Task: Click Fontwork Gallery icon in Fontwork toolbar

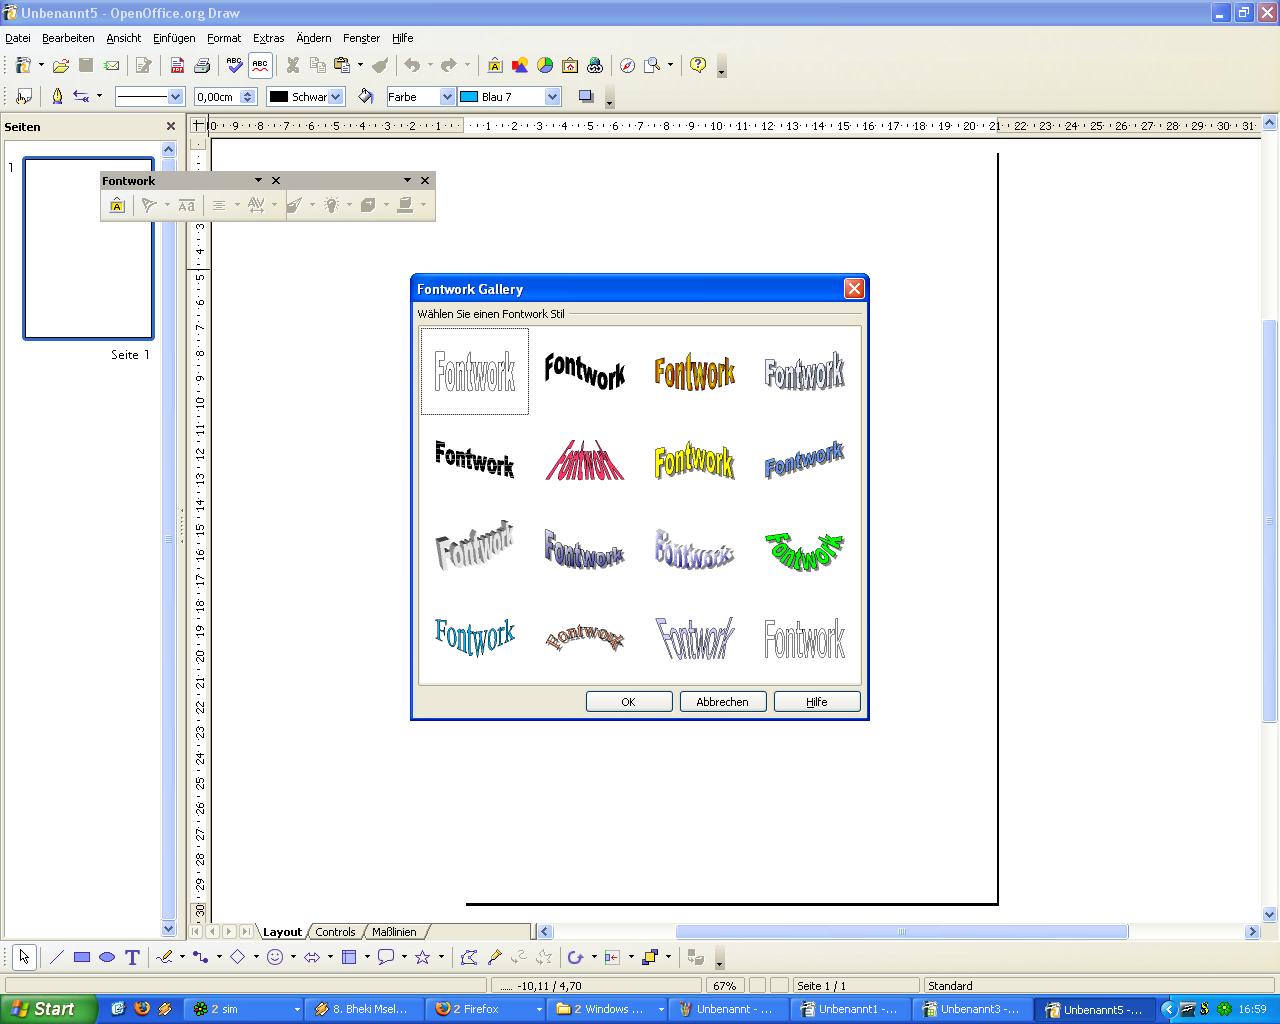Action: pyautogui.click(x=117, y=205)
